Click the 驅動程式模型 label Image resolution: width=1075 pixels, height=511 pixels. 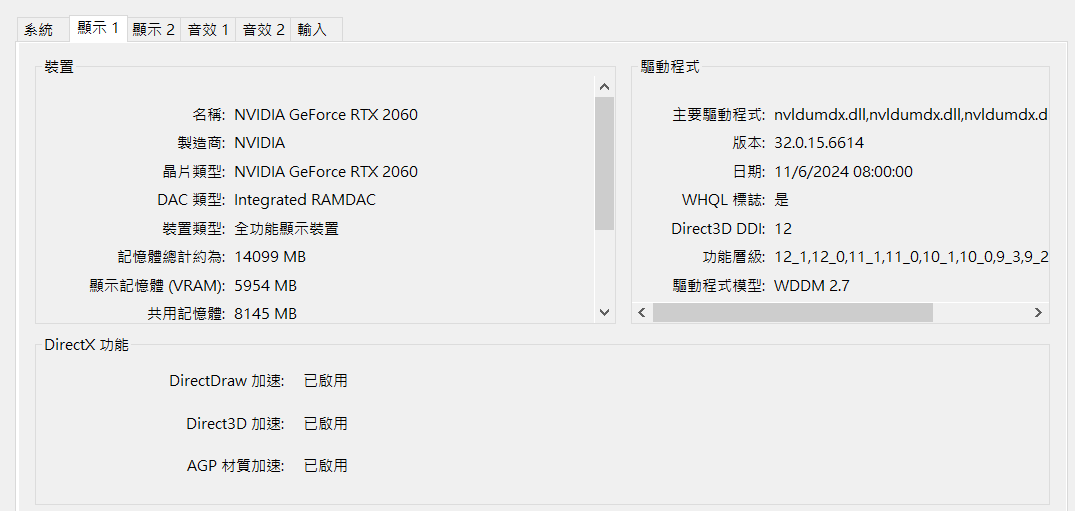[x=719, y=285]
